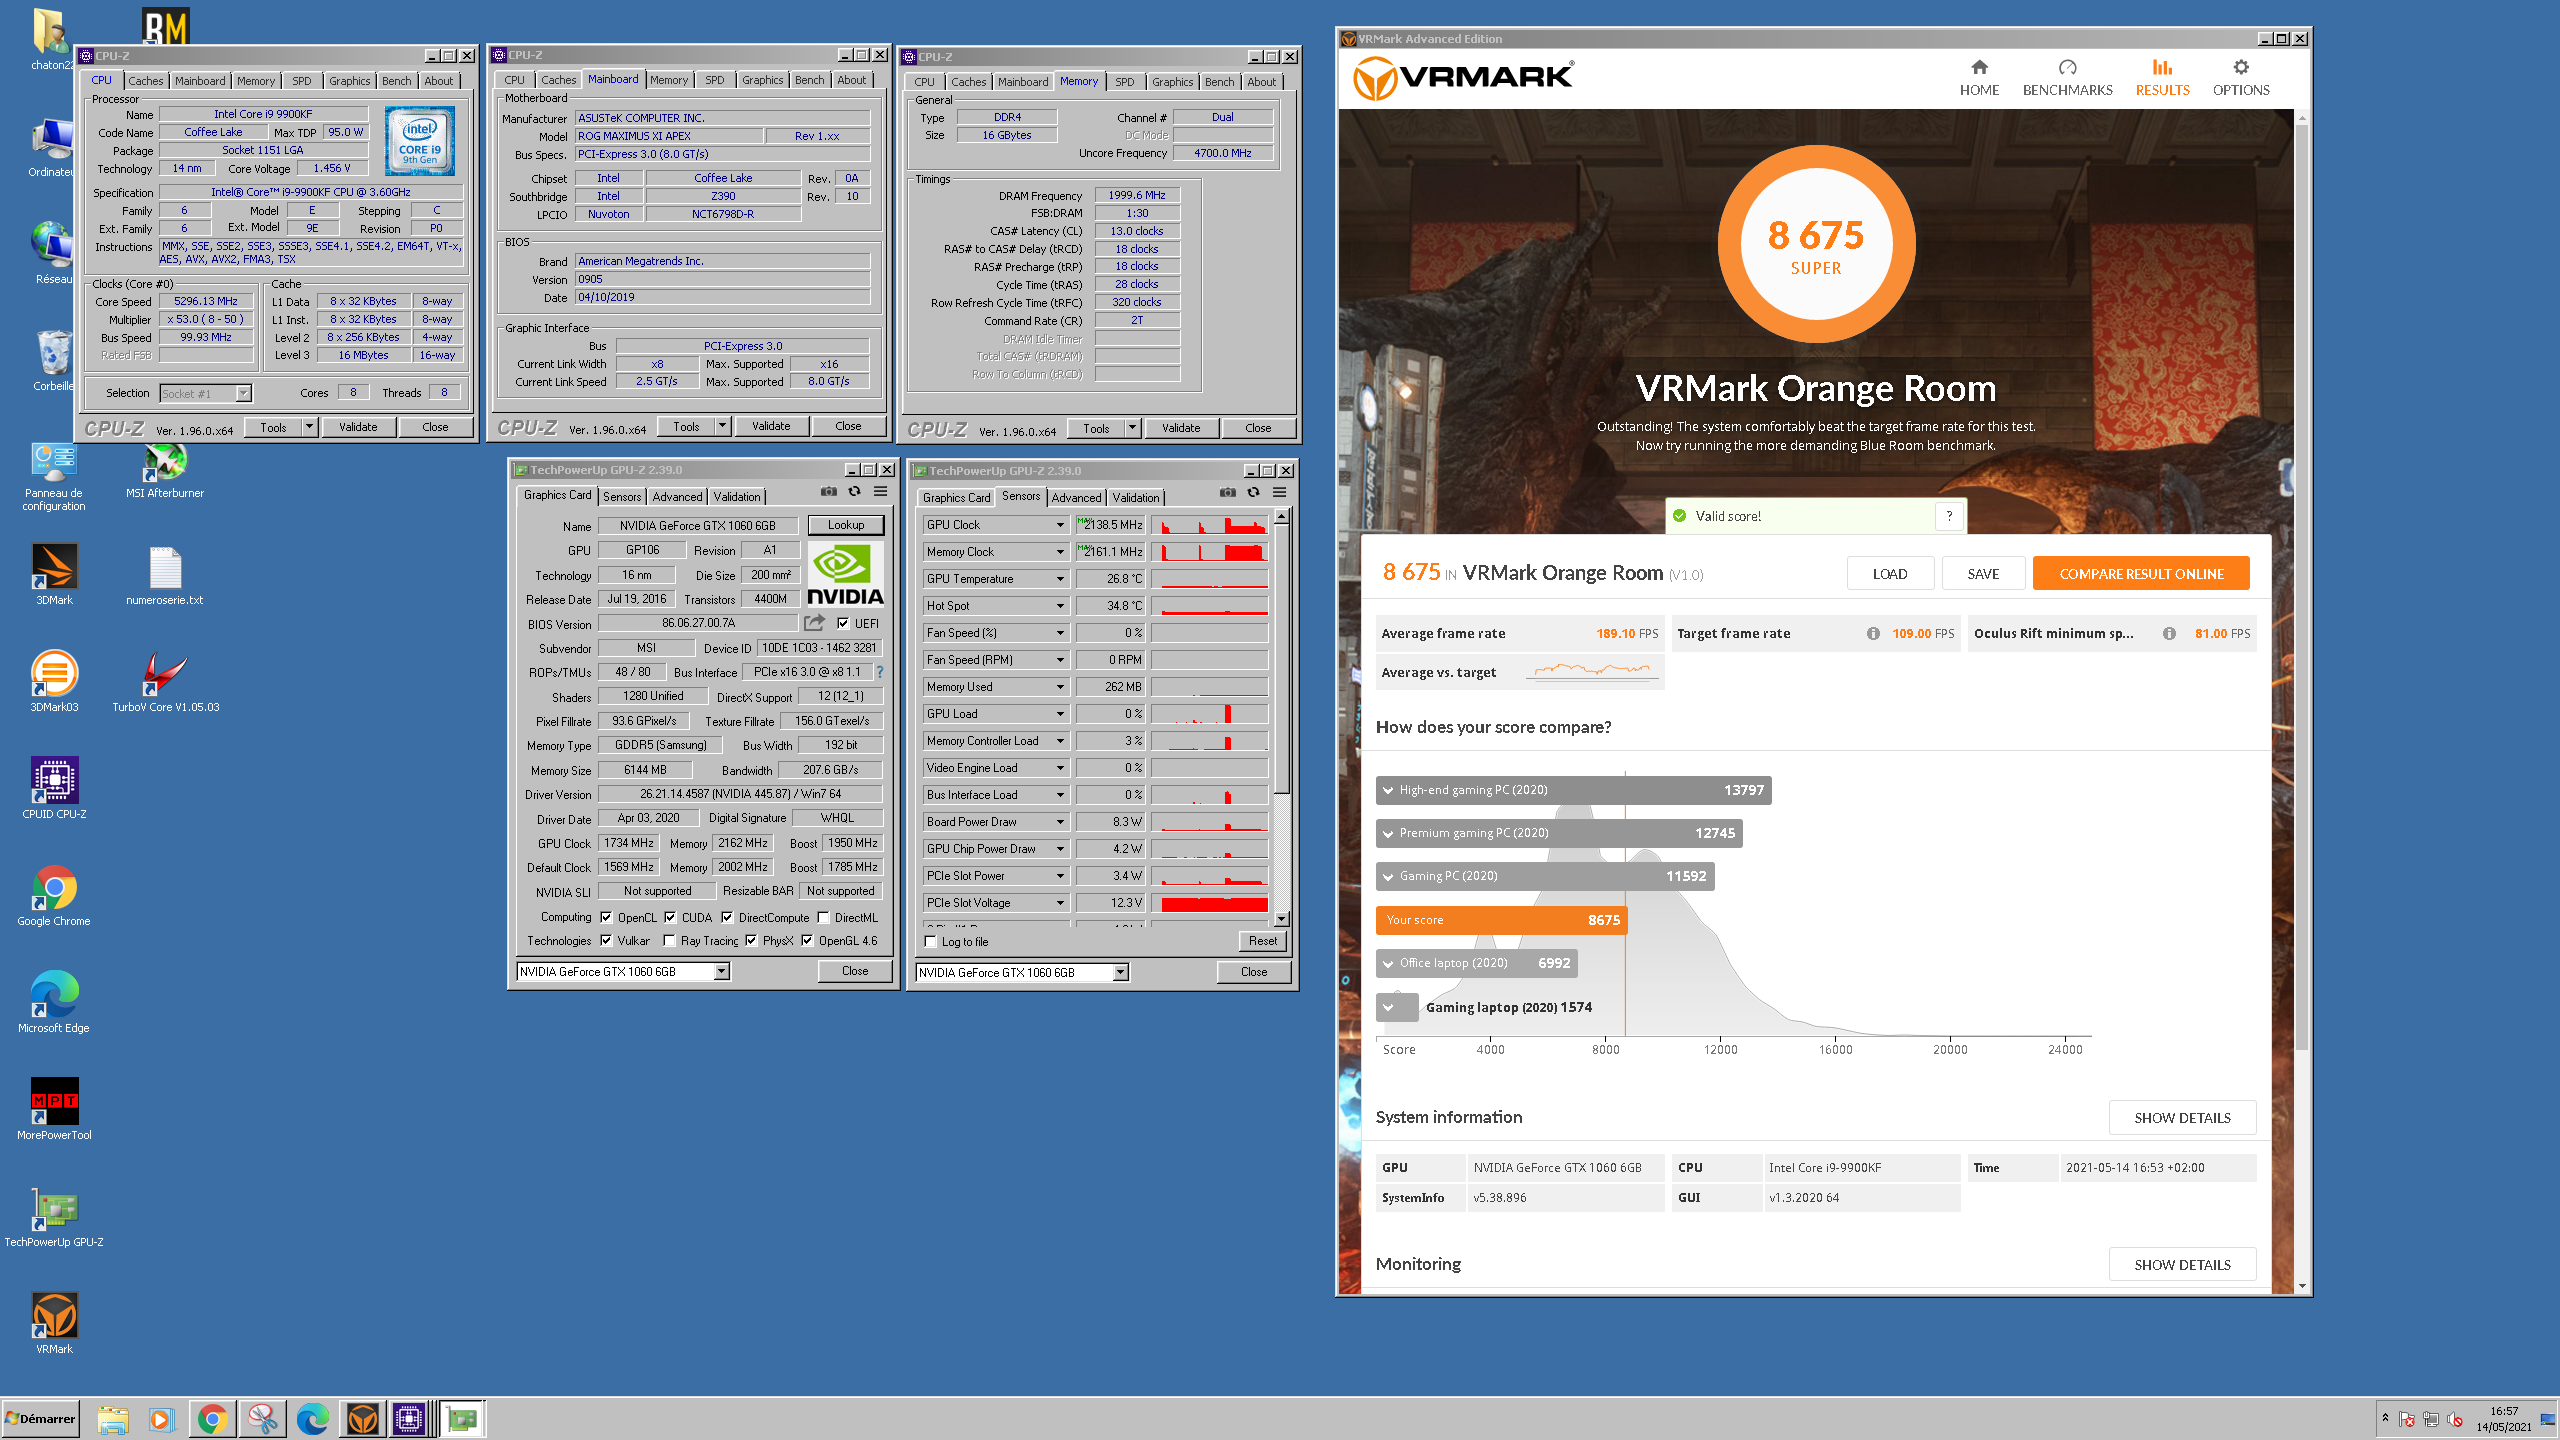This screenshot has height=1440, width=2560.
Task: Toggle UEFI checkbox in GPU-Z
Action: 843,623
